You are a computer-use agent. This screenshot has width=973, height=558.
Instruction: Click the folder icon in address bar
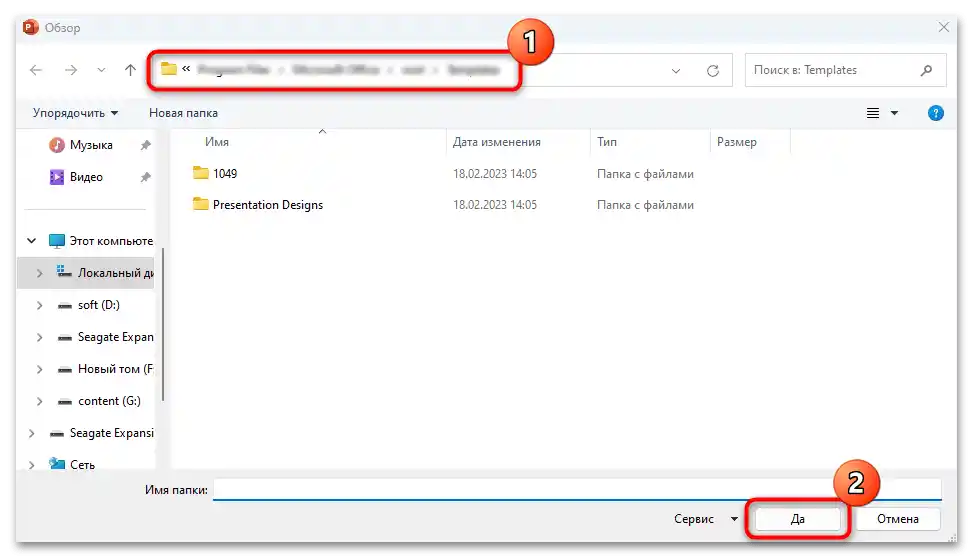169,68
